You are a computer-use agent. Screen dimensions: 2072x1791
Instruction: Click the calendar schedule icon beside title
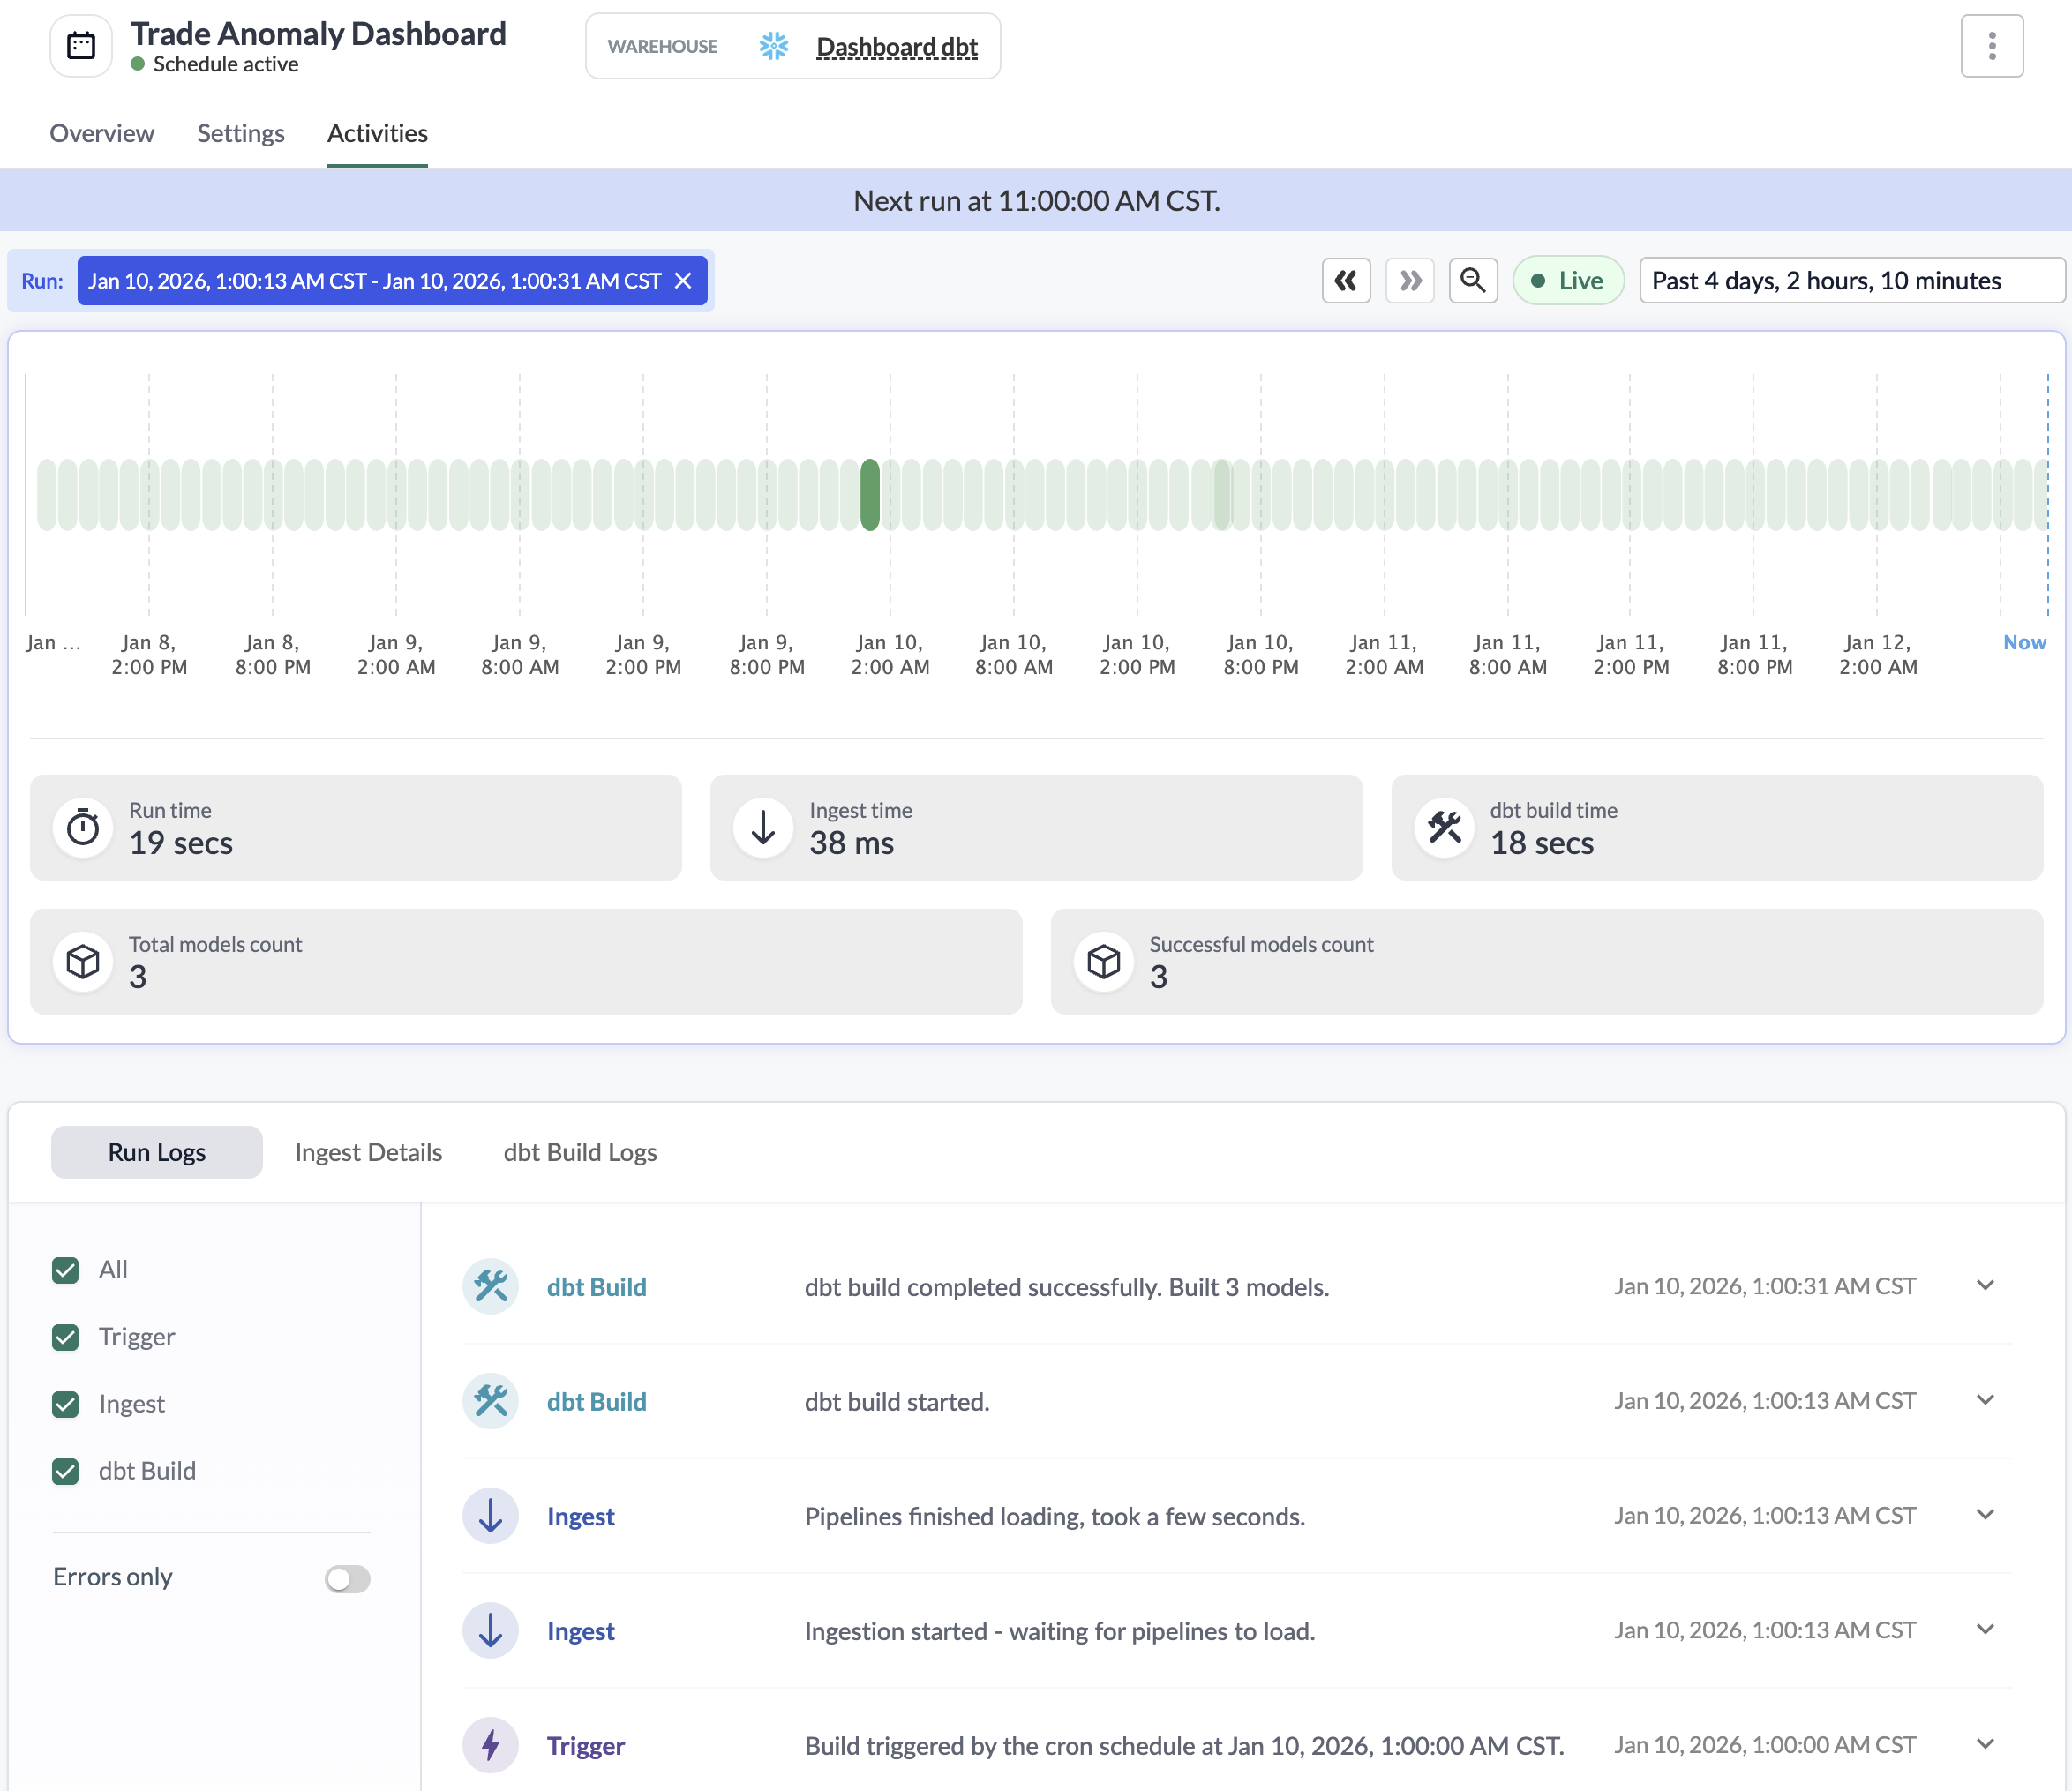(81, 46)
